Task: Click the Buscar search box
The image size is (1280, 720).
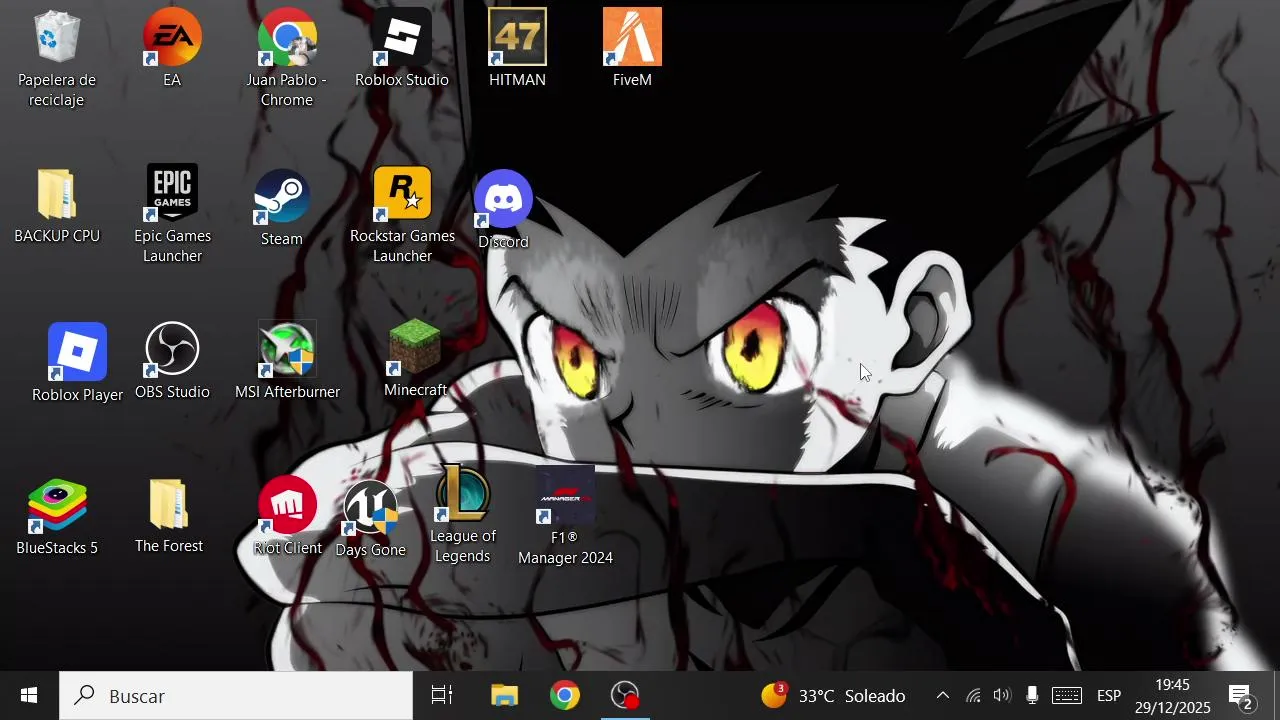Action: point(236,696)
